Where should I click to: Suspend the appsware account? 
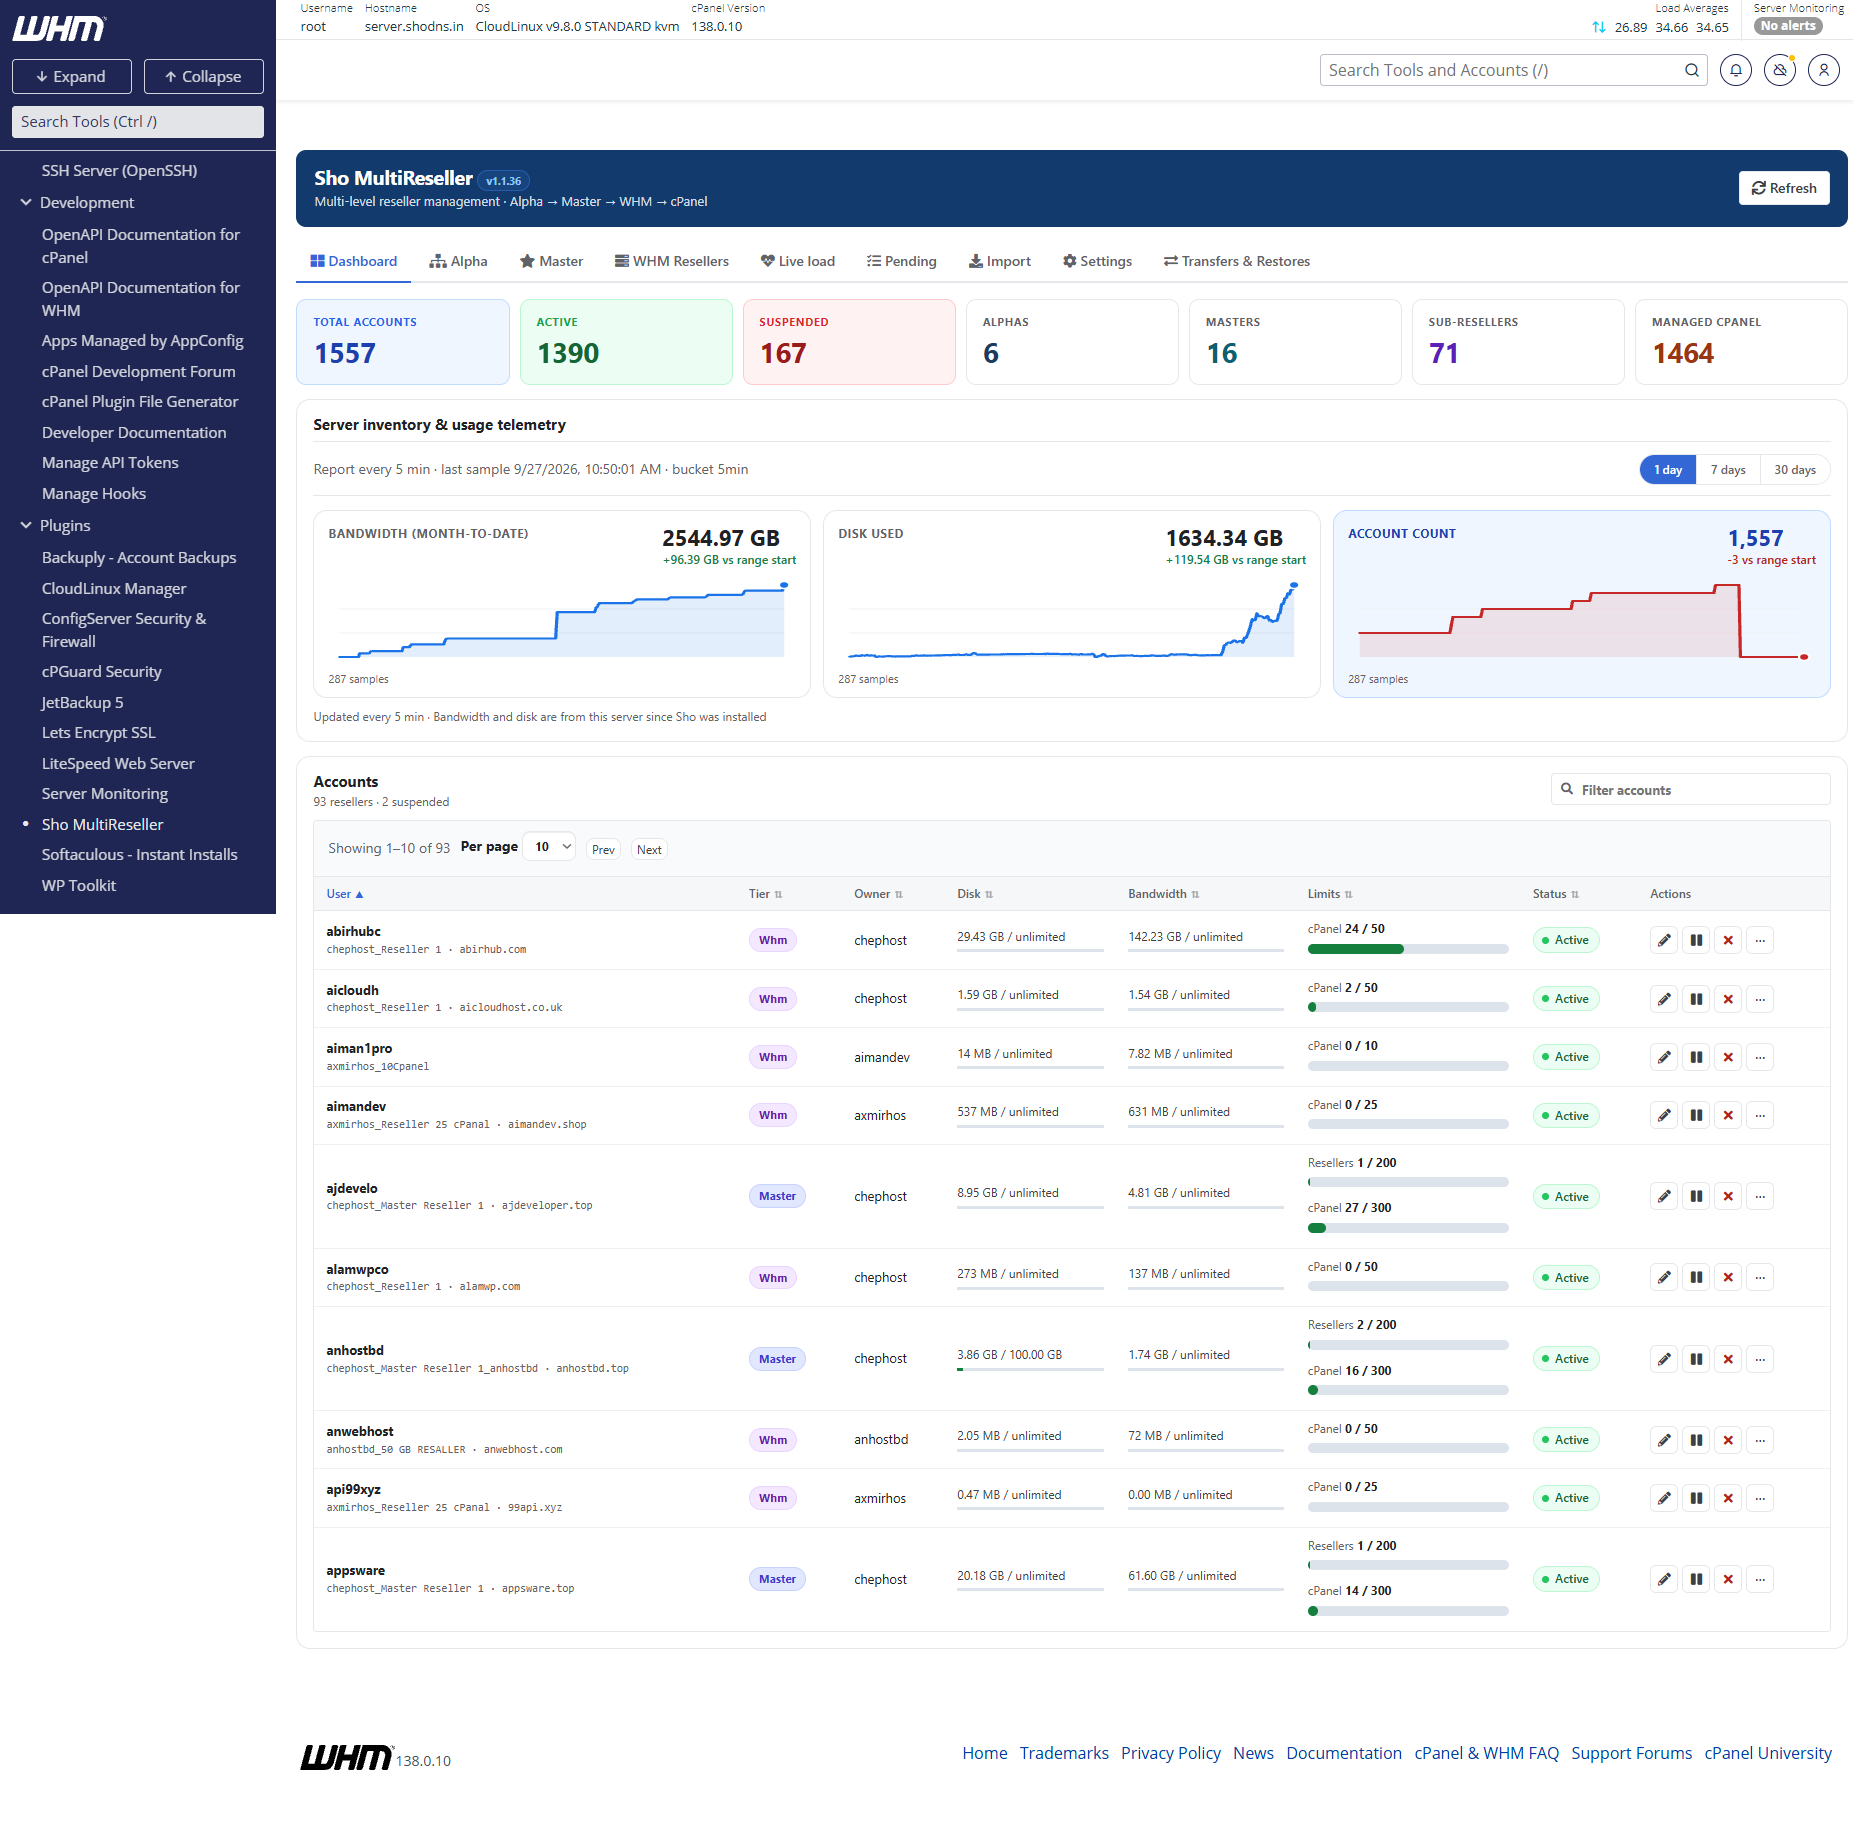1696,1579
